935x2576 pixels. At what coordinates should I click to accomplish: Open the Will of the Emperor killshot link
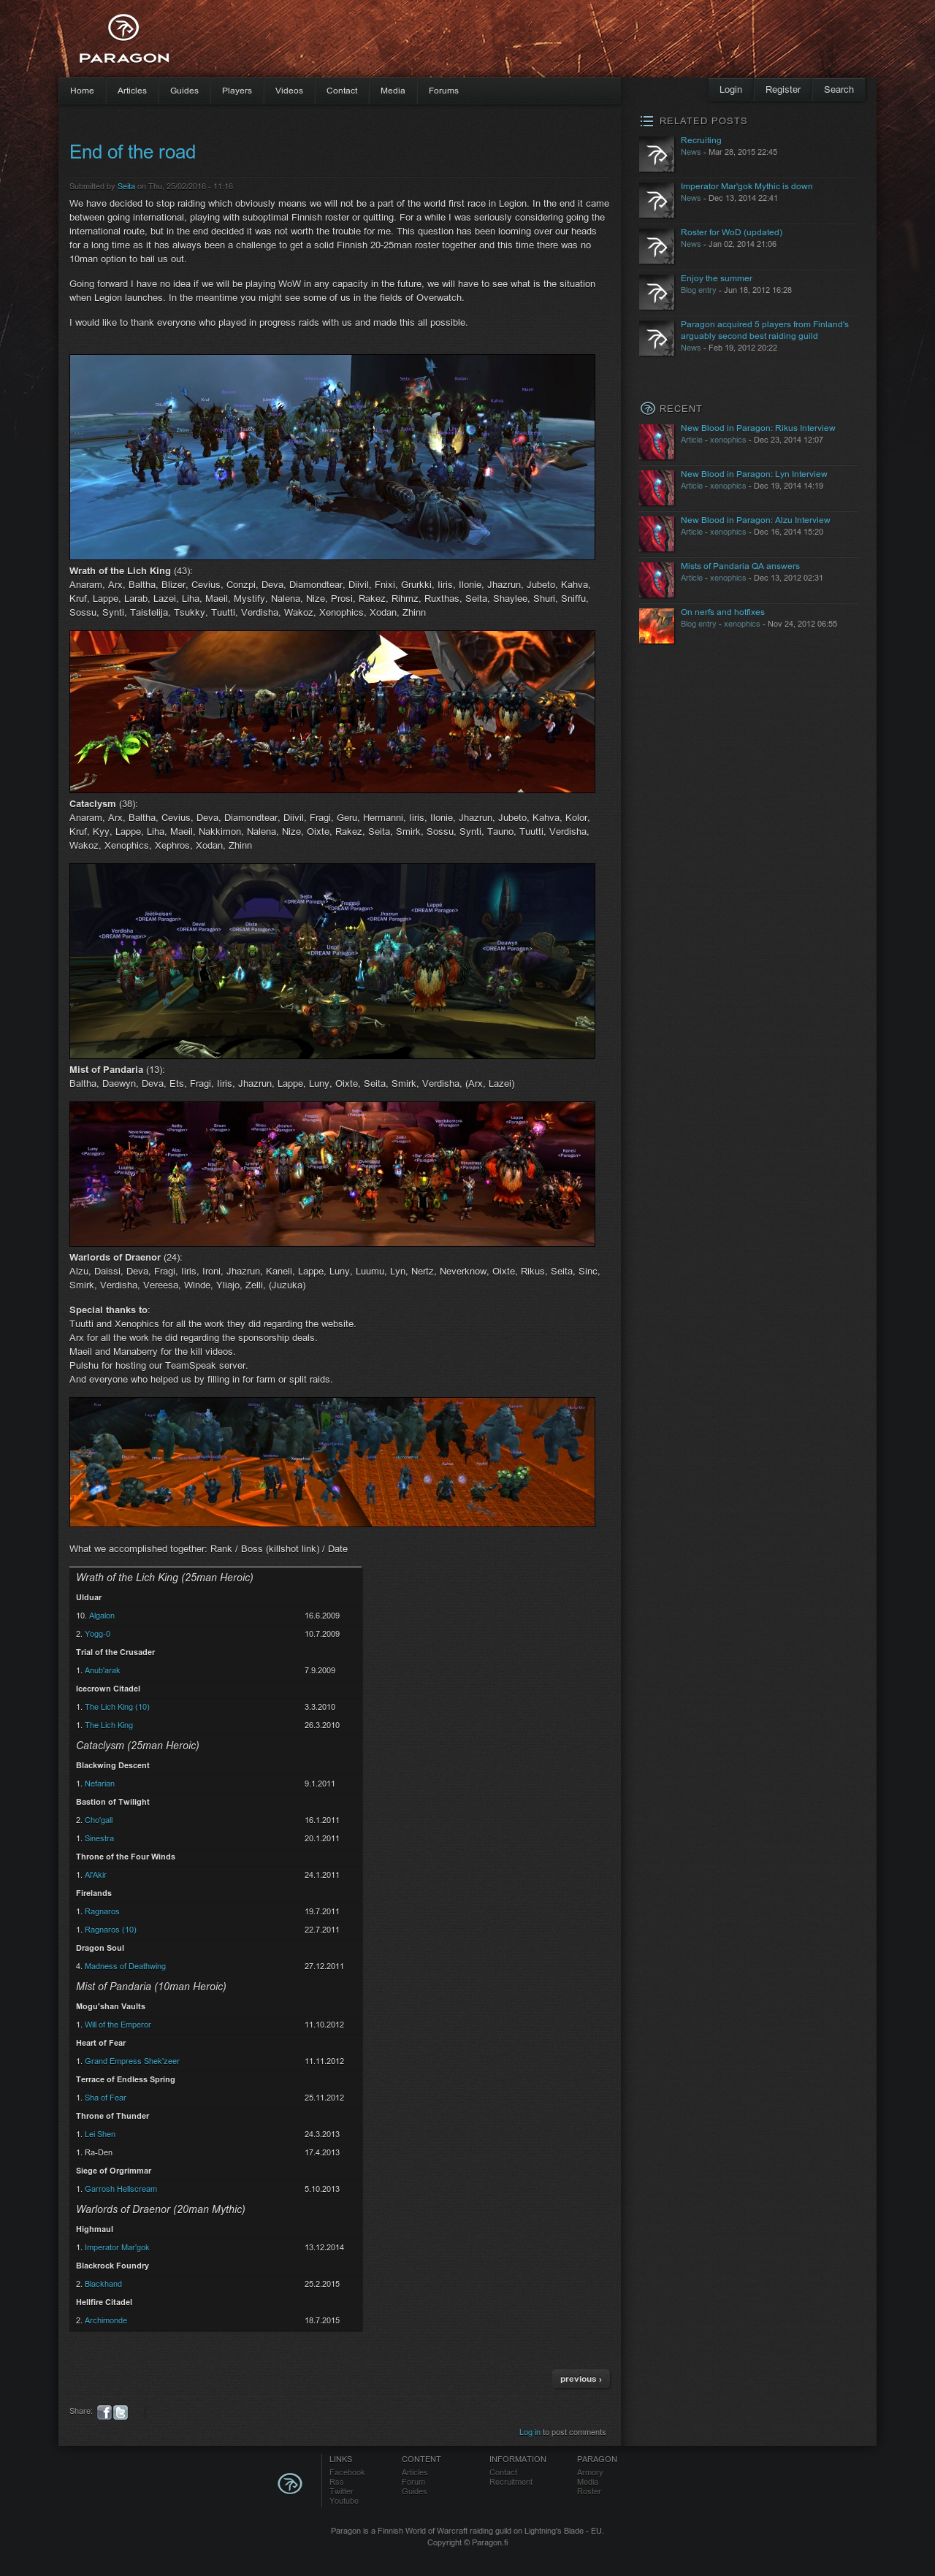[118, 2025]
